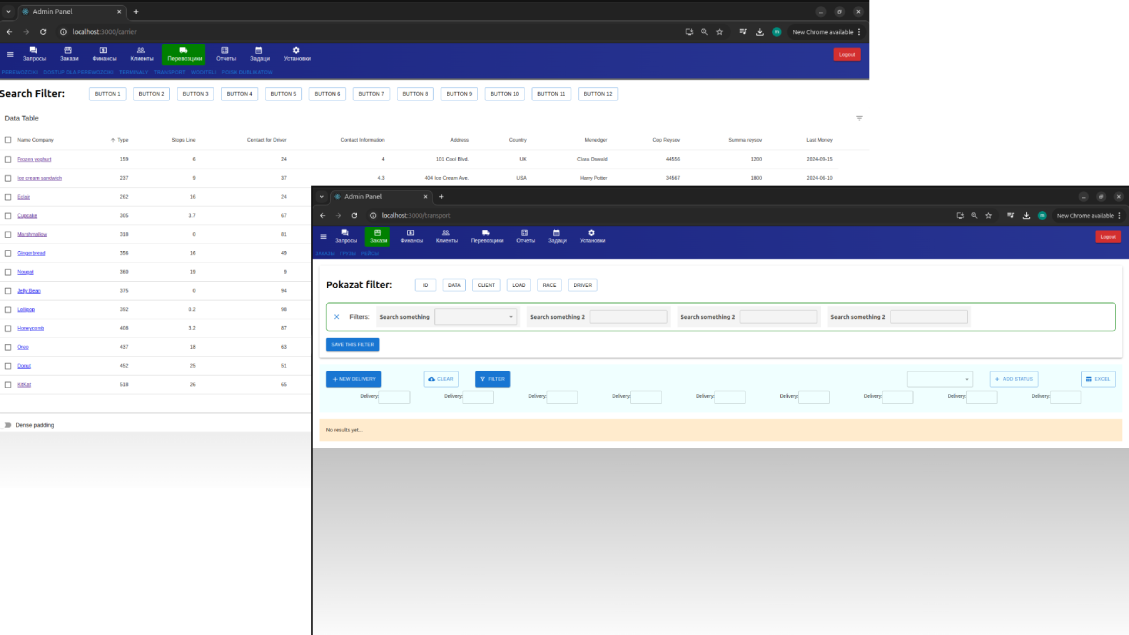Image resolution: width=1129 pixels, height=635 pixels.
Task: Open the hamburger menu in the carrier window
Action: coord(10,54)
